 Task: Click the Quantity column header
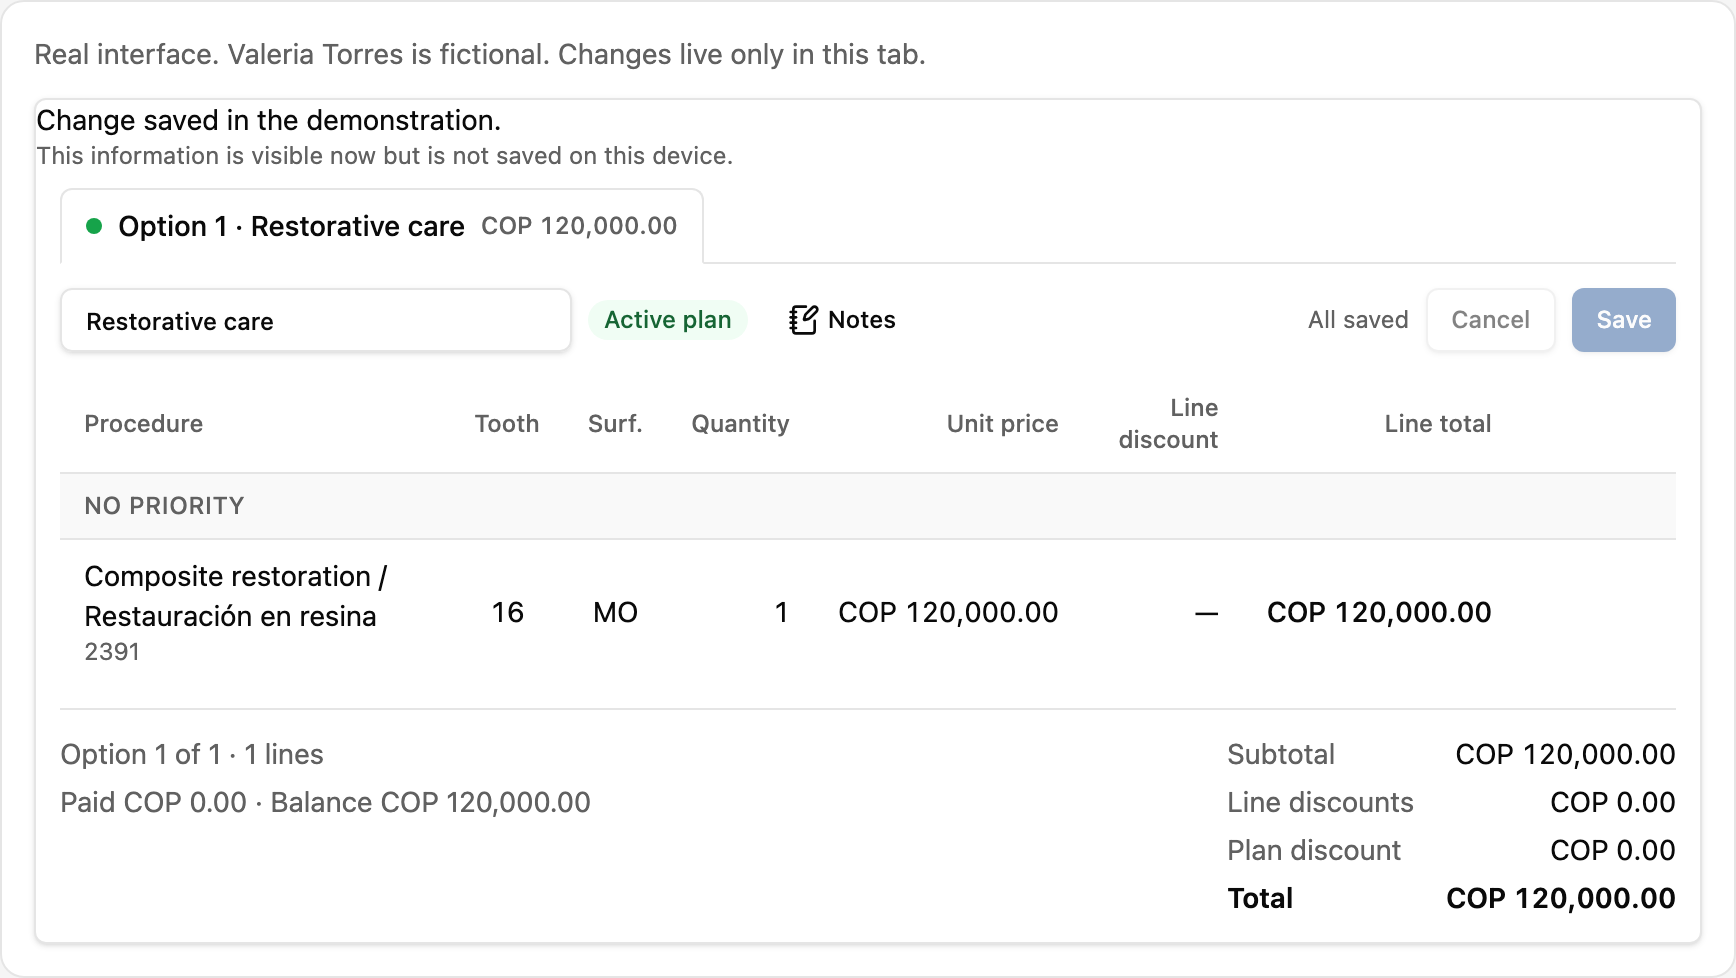pyautogui.click(x=740, y=424)
